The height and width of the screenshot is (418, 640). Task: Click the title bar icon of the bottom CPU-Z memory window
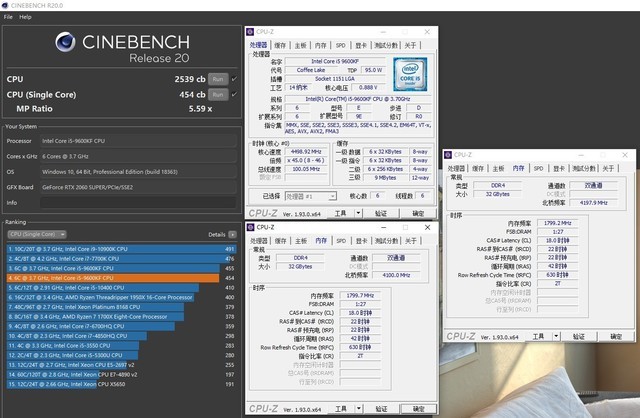pyautogui.click(x=251, y=227)
